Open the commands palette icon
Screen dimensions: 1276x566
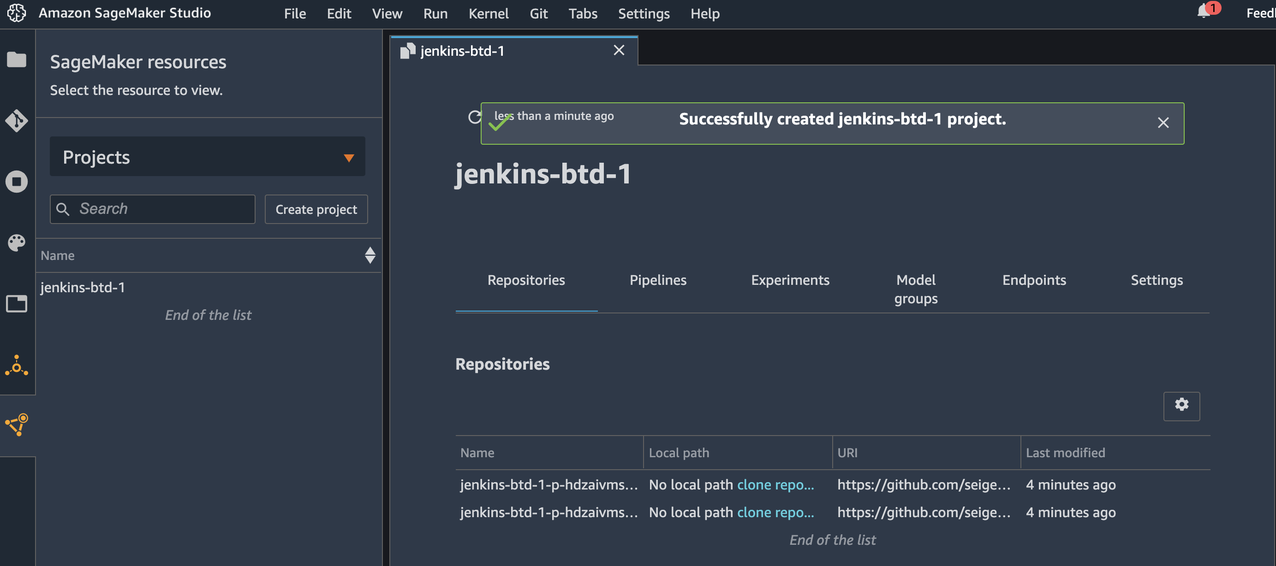point(17,243)
